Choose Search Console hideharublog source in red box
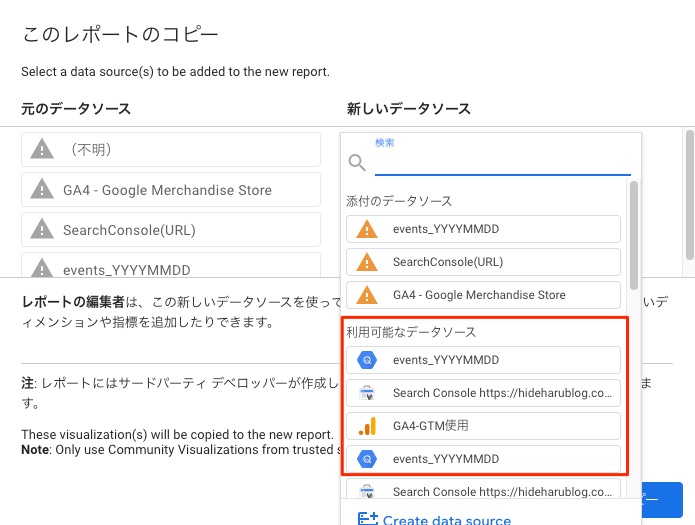 point(483,393)
